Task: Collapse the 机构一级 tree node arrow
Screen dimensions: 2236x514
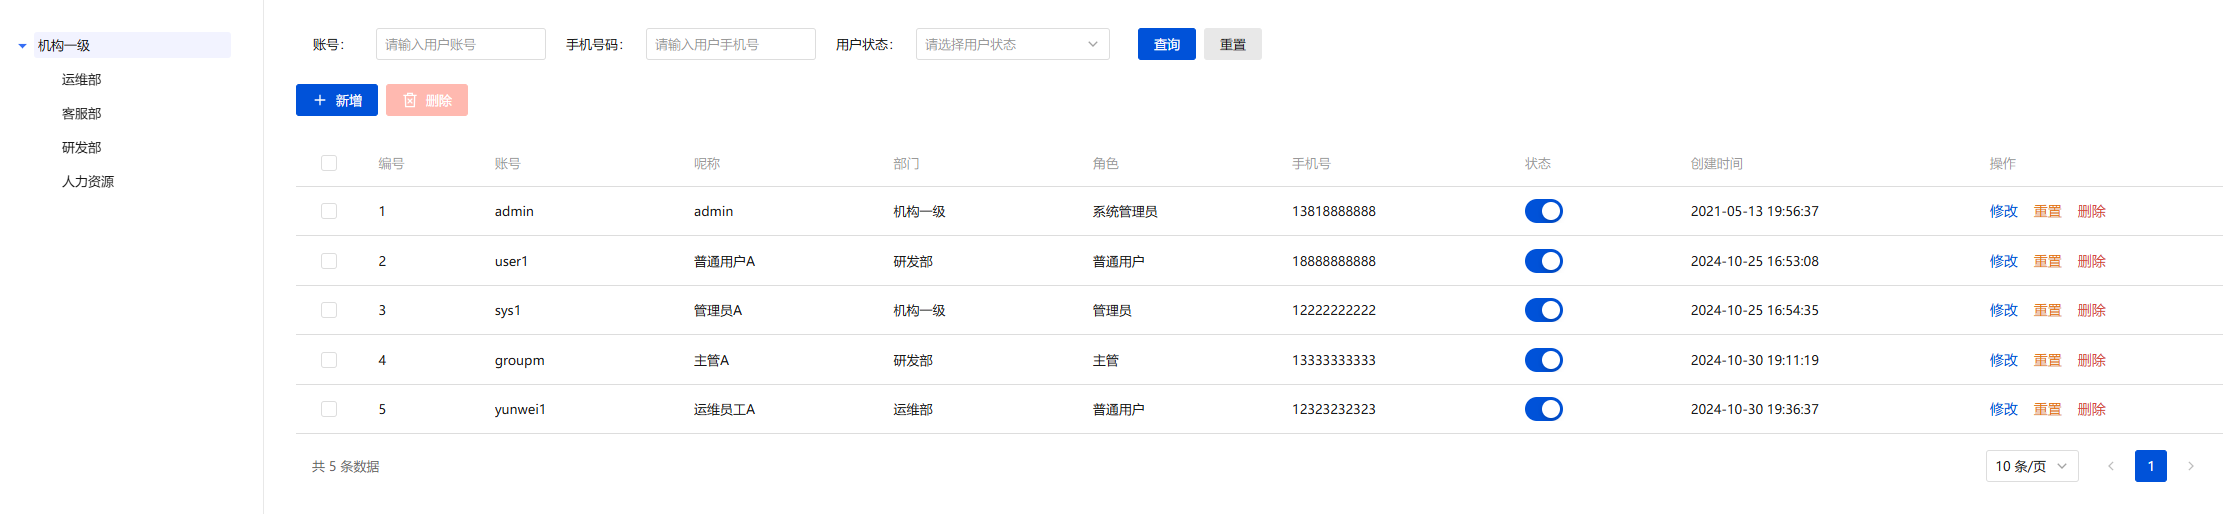Action: (22, 46)
